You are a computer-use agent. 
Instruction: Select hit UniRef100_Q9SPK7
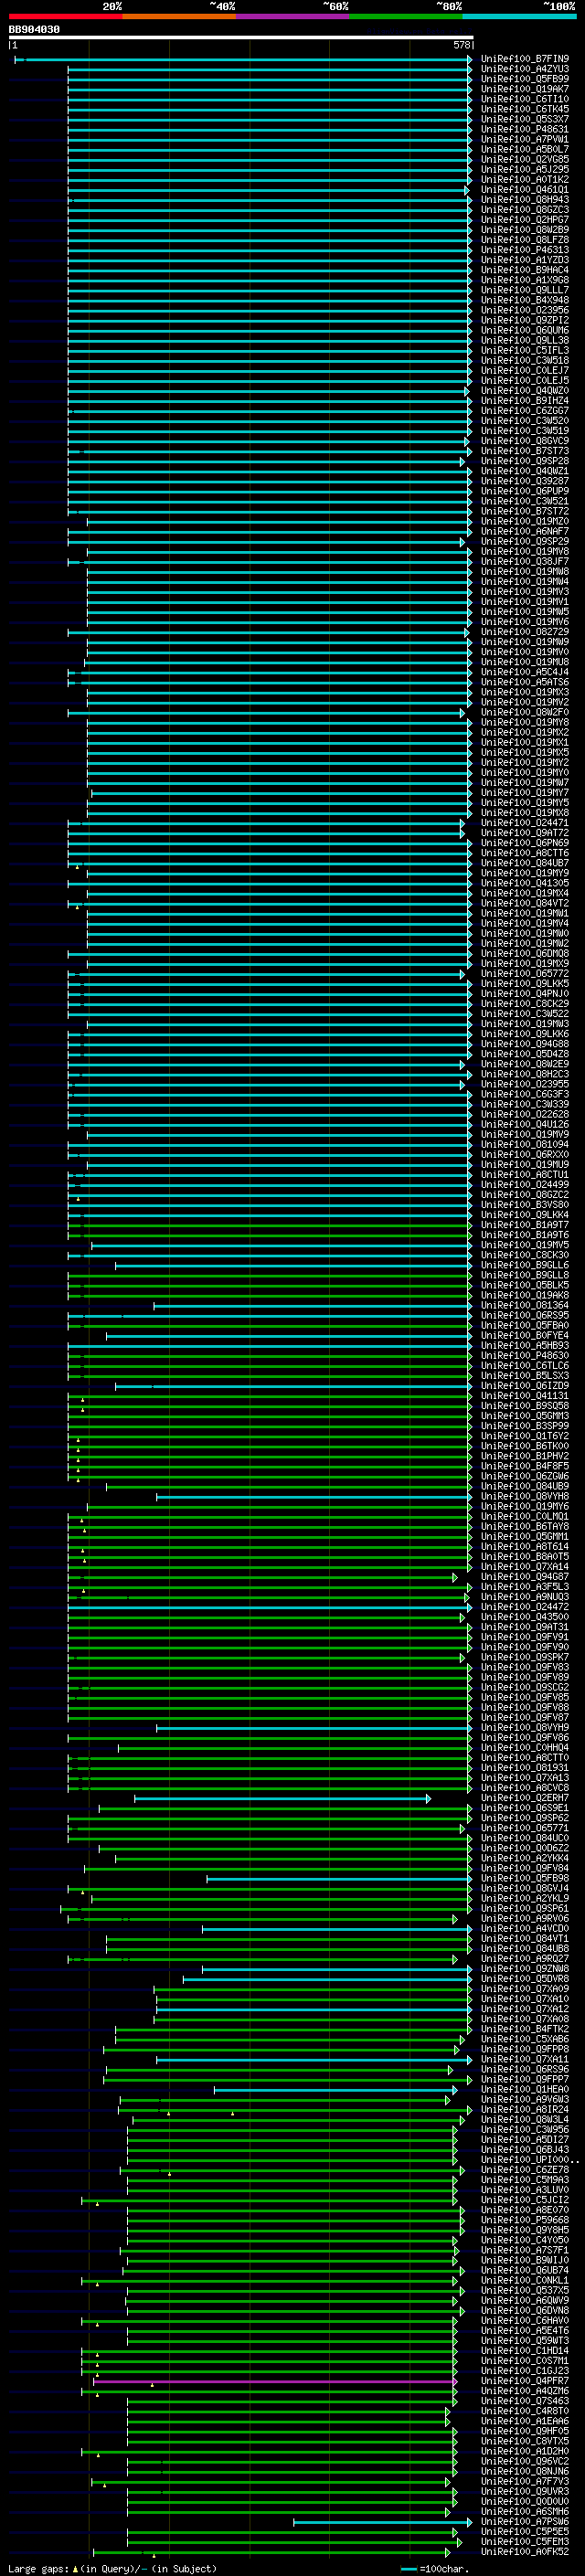(524, 1657)
